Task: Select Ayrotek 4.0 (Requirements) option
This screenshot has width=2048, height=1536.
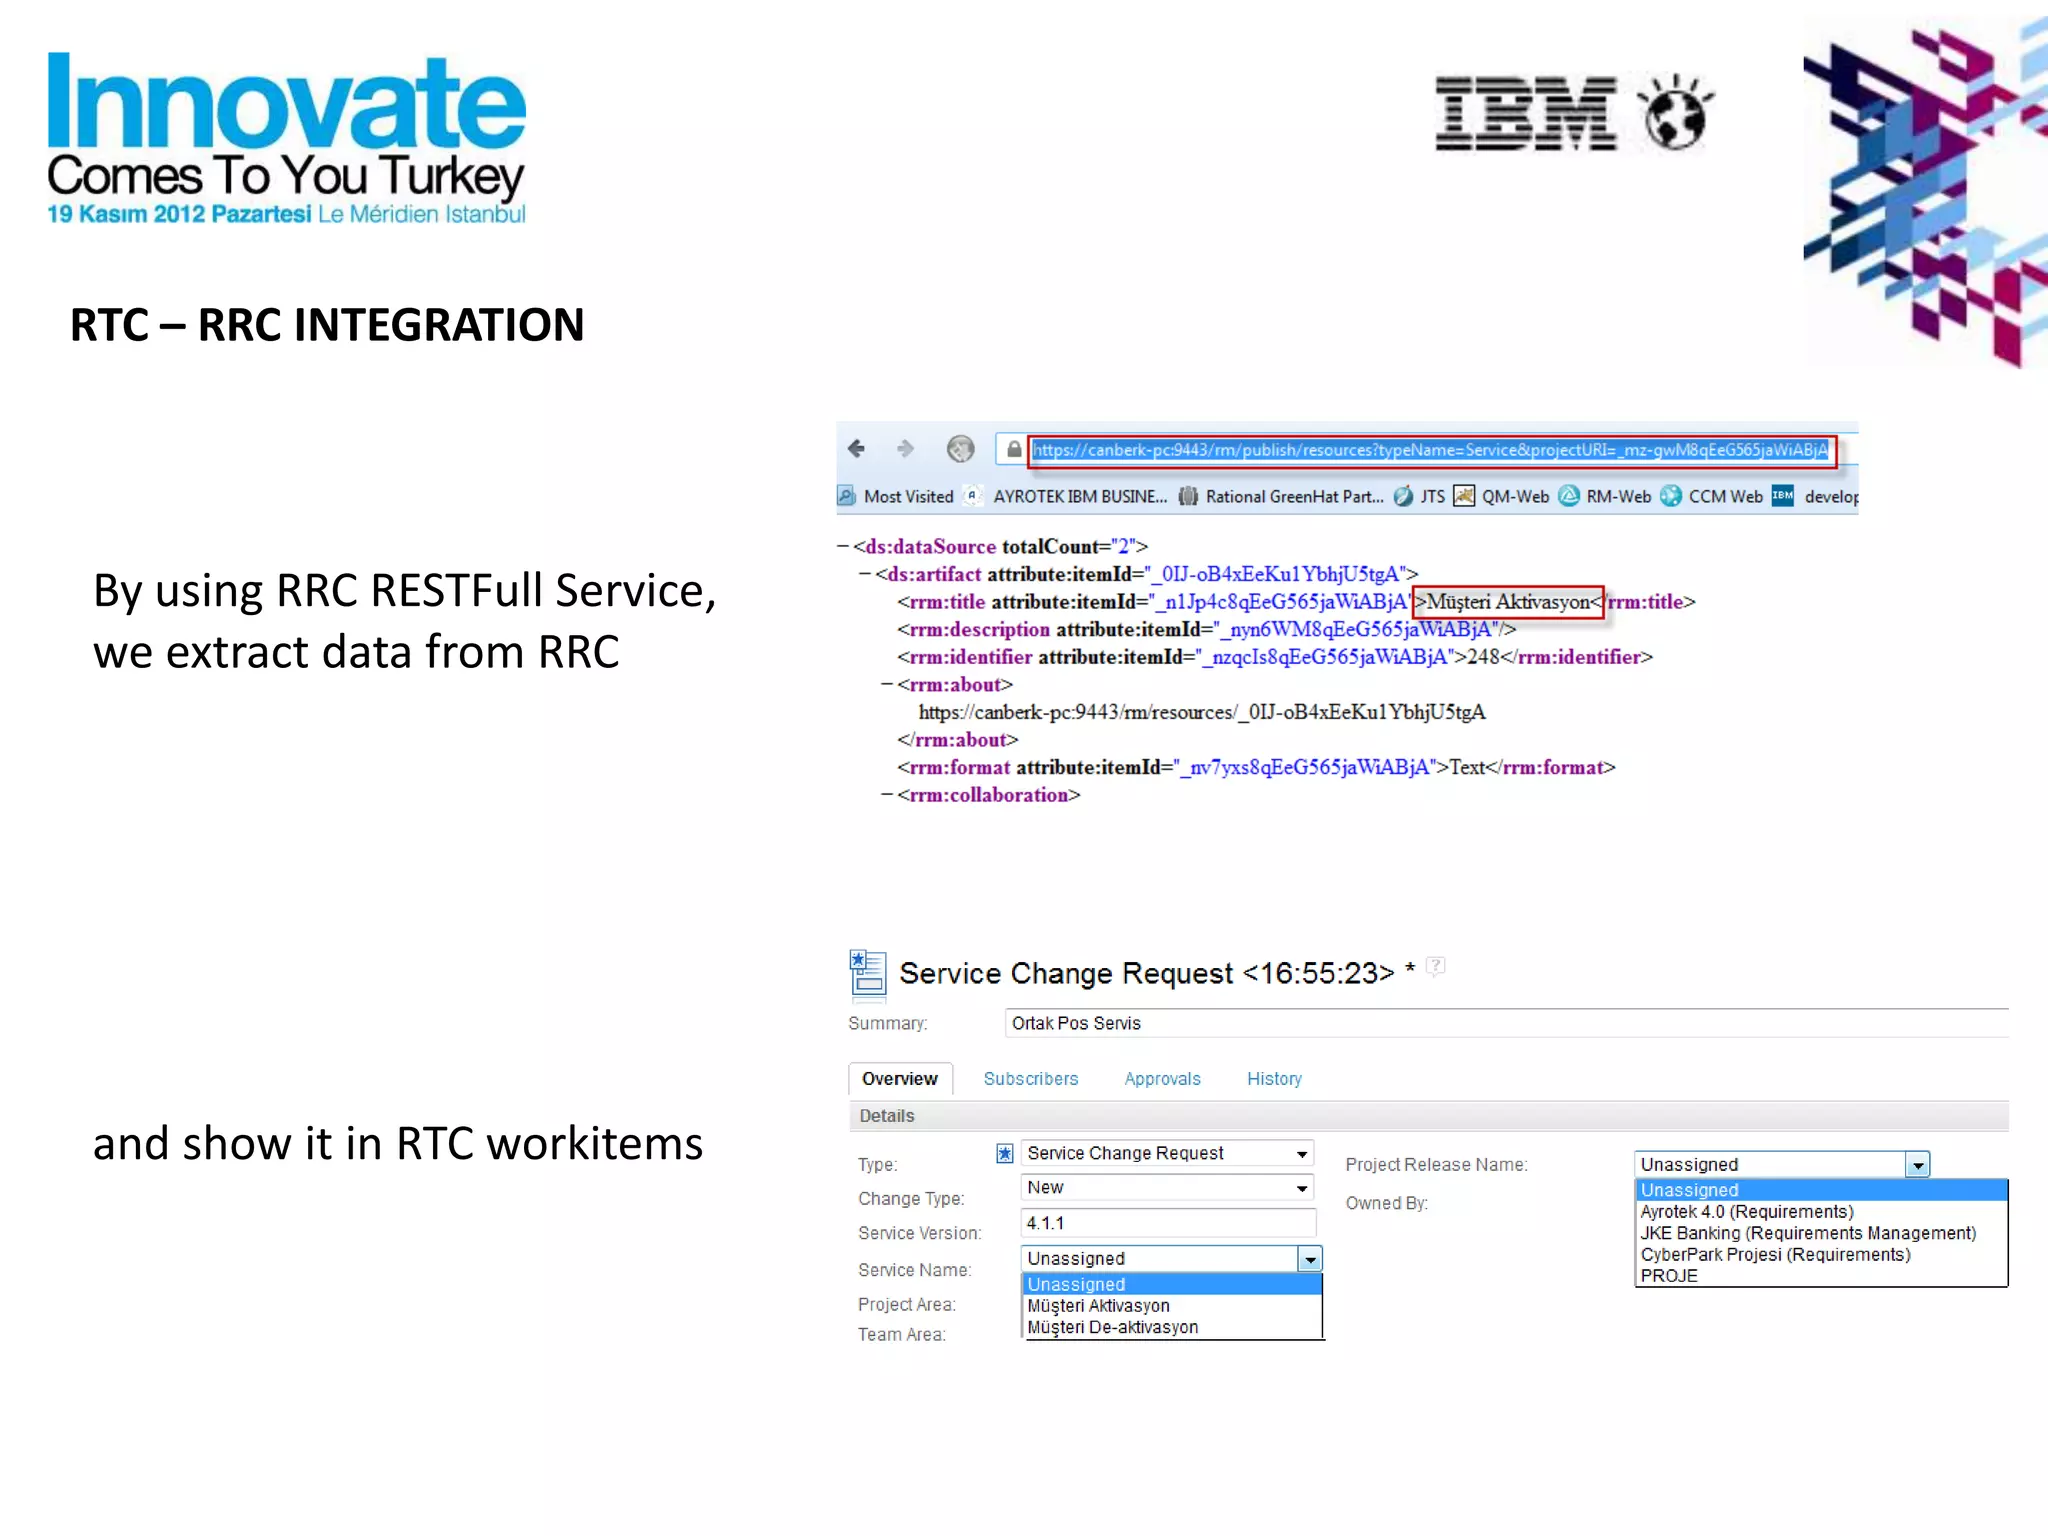Action: [1821, 1212]
